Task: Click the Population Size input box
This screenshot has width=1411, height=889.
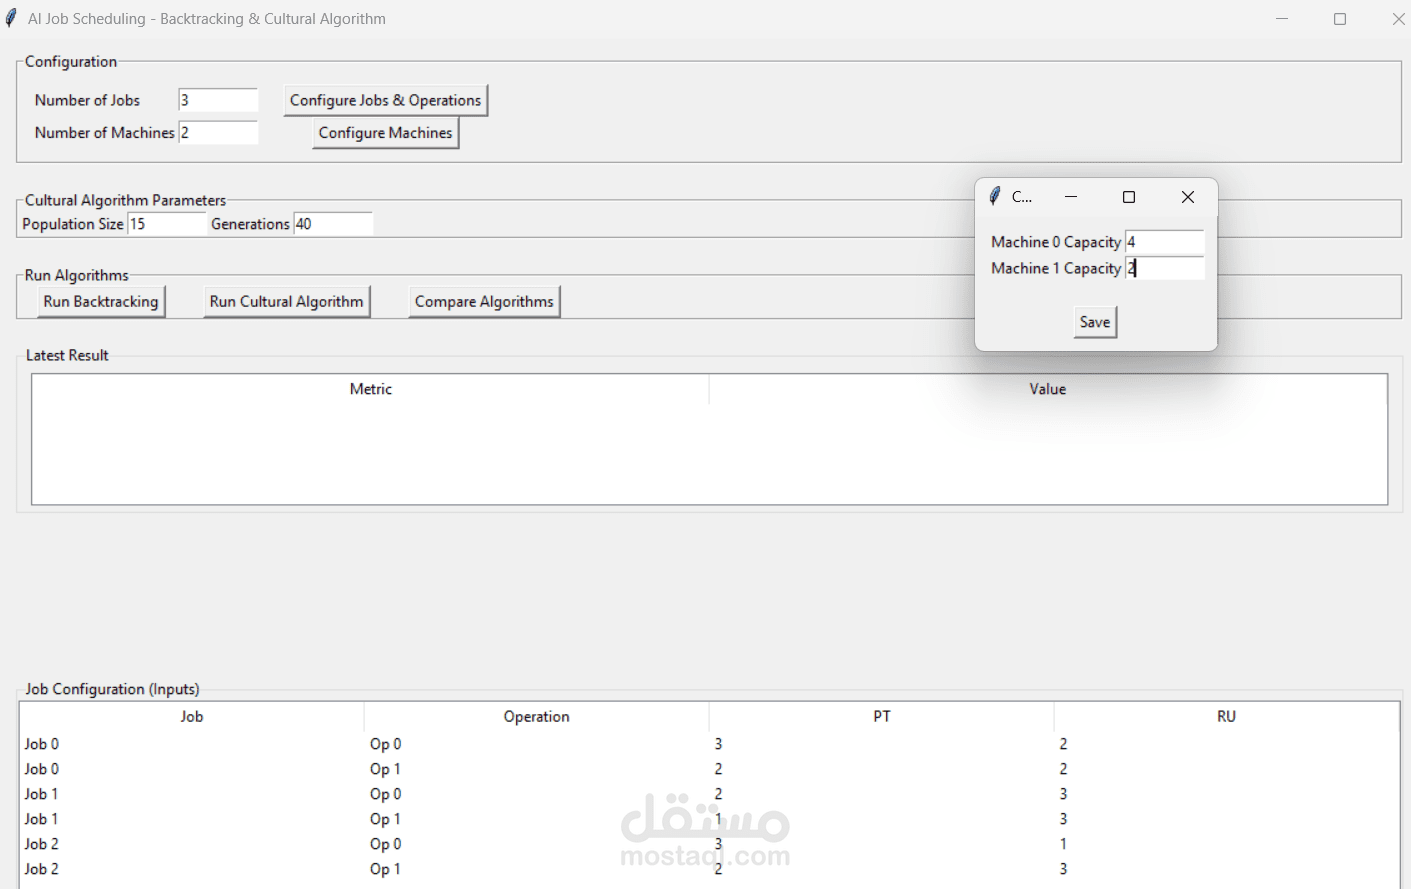Action: 165,224
